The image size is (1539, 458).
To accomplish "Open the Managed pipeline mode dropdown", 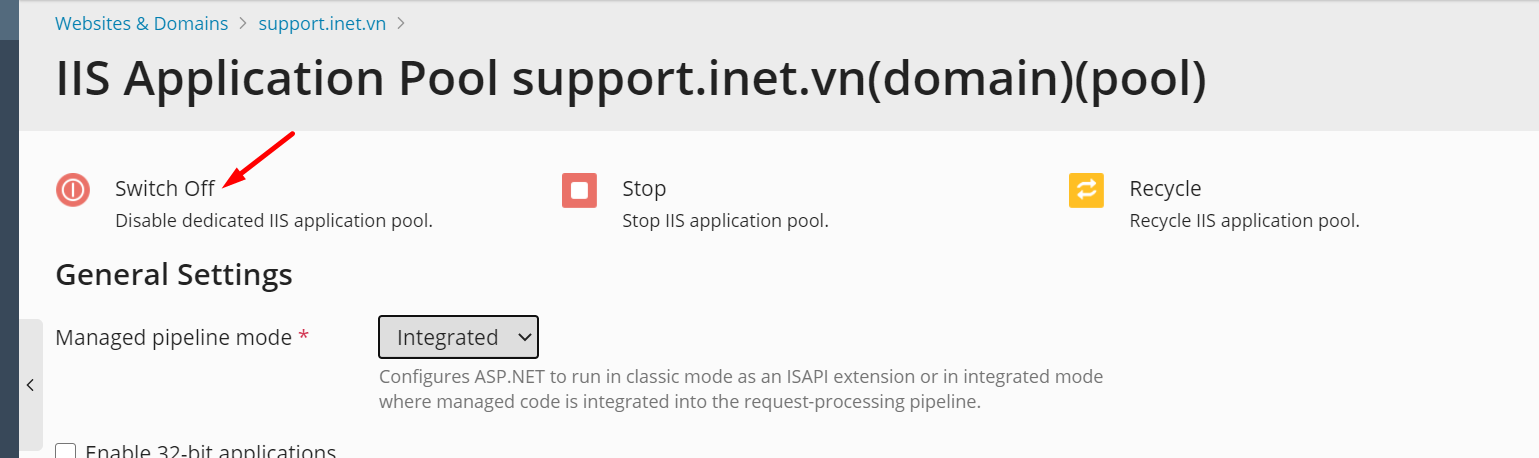I will (x=458, y=337).
